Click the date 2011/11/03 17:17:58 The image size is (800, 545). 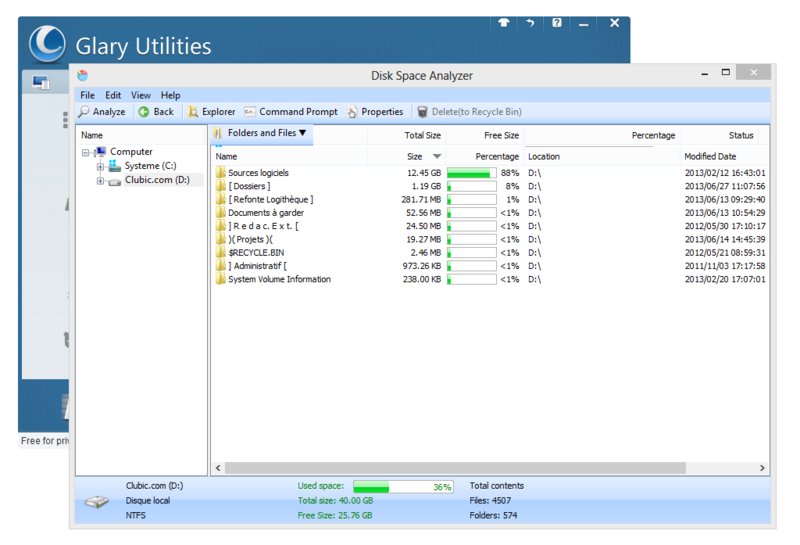click(x=725, y=266)
